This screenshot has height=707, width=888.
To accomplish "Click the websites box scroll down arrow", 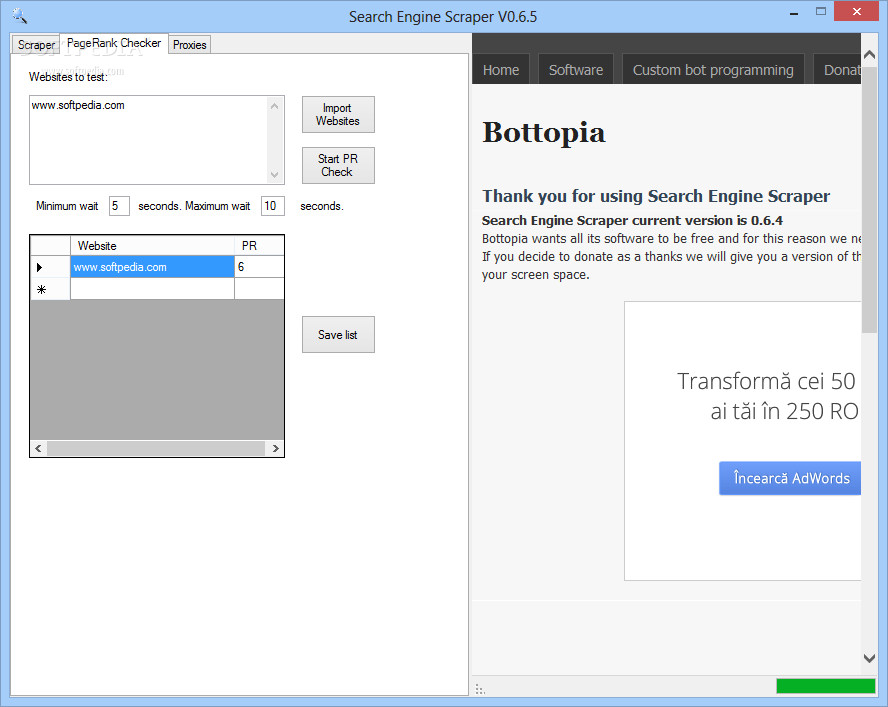I will coord(275,174).
